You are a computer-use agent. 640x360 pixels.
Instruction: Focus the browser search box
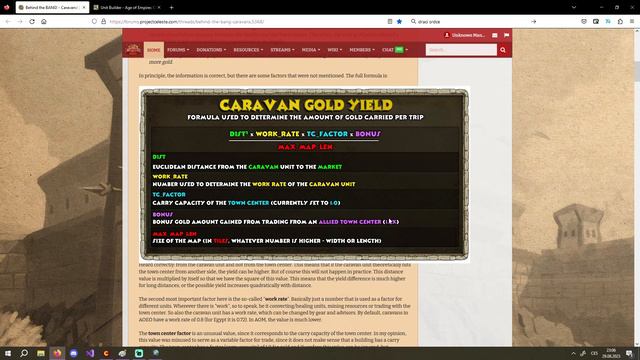tap(469, 21)
